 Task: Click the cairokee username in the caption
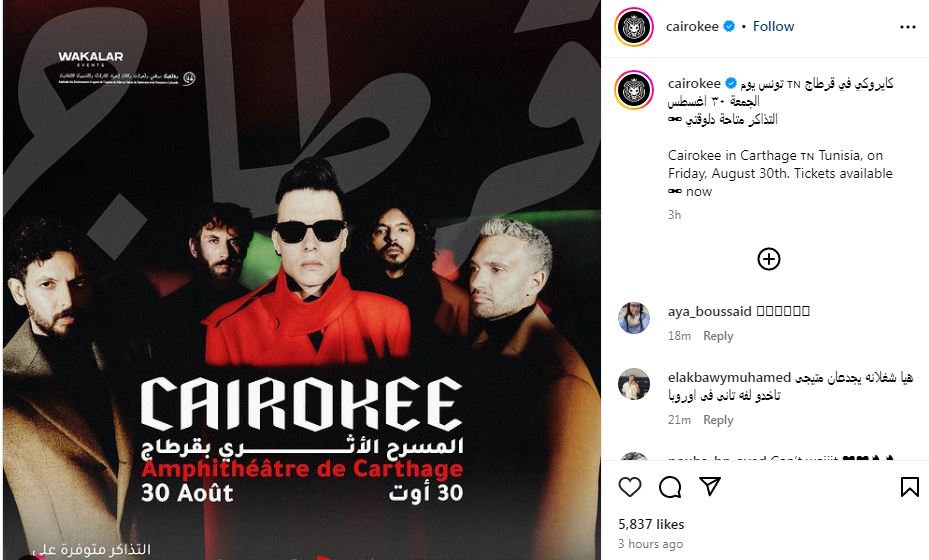pos(694,84)
